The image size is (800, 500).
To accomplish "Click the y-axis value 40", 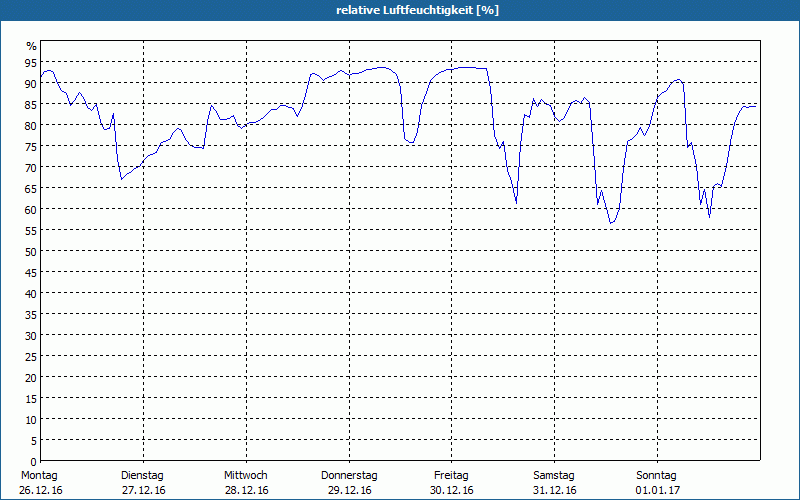I will [x=31, y=293].
